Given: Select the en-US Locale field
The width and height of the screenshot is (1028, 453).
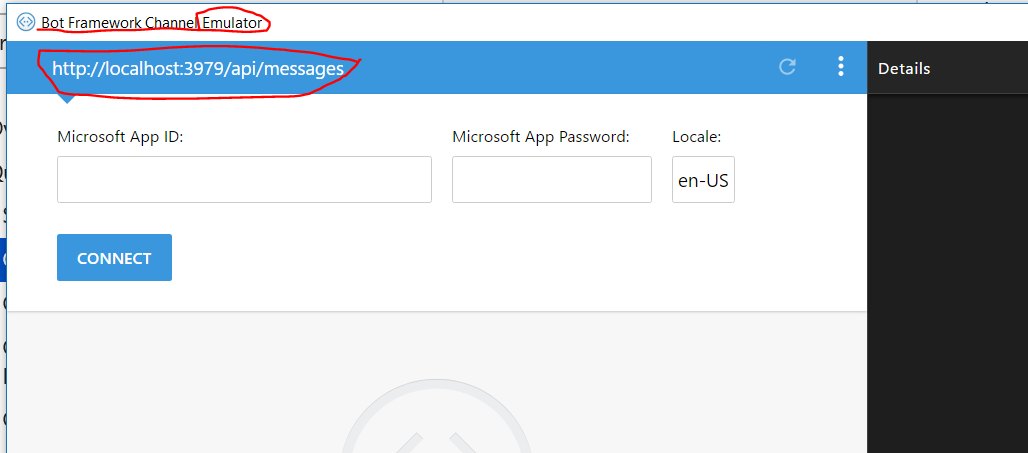Looking at the screenshot, I should point(703,180).
